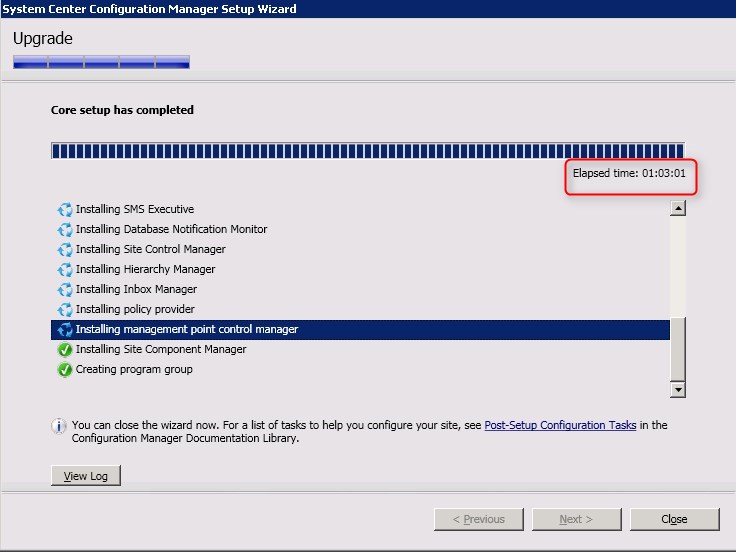The image size is (736, 552).
Task: Click status icon for Installing Hierarchy Manager
Action: click(x=65, y=269)
